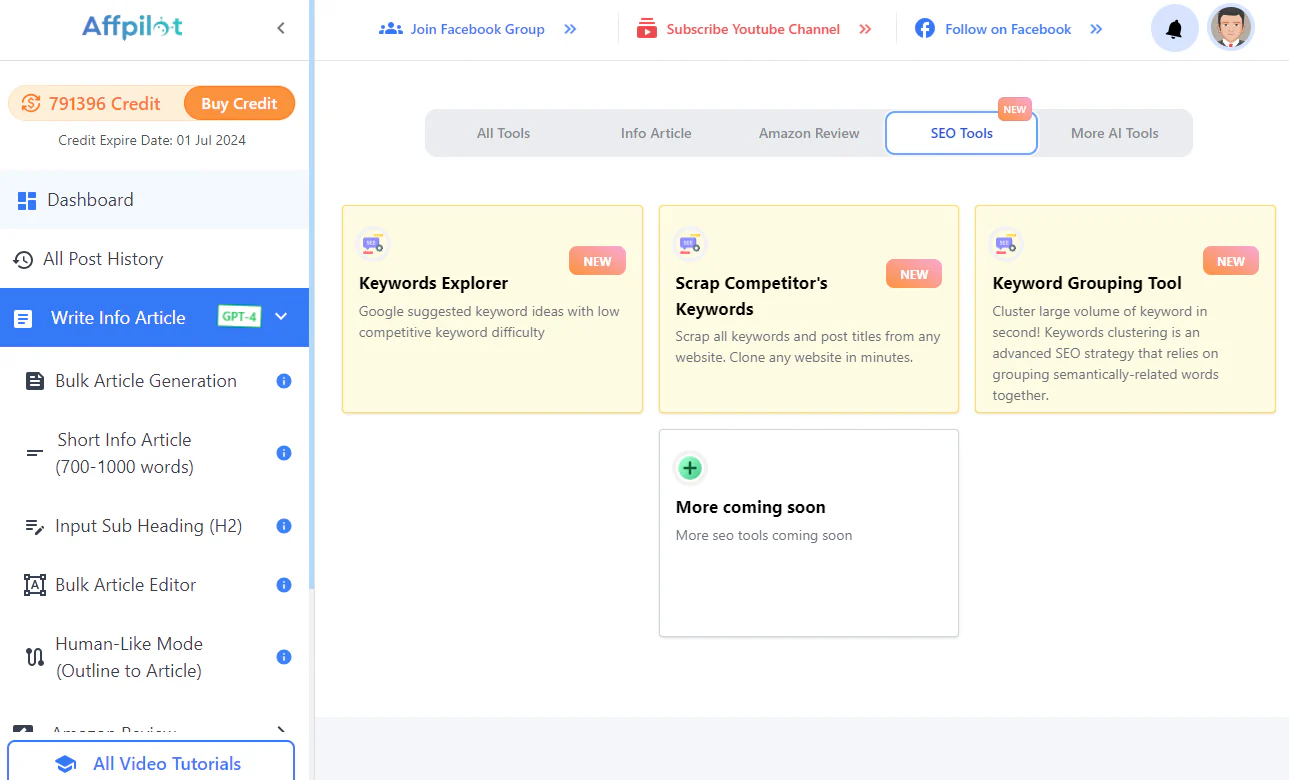
Task: Click the Bulk Article Generation file icon
Action: (35, 381)
